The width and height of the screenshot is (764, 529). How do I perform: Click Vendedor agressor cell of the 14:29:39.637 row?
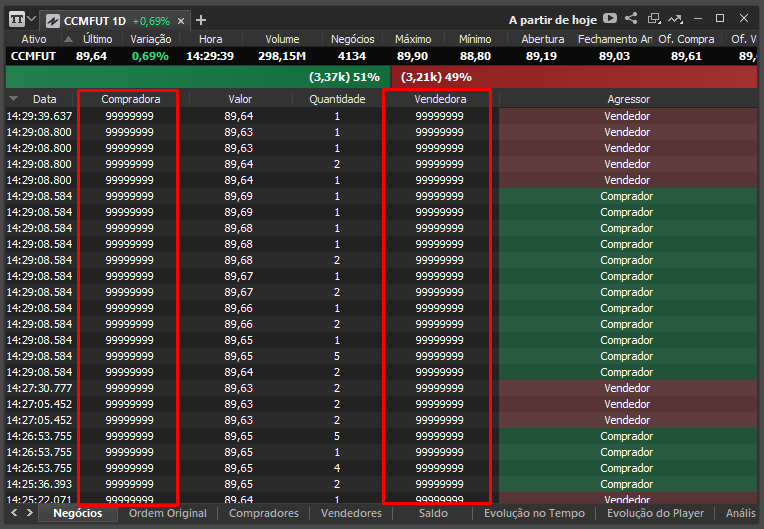[x=628, y=116]
